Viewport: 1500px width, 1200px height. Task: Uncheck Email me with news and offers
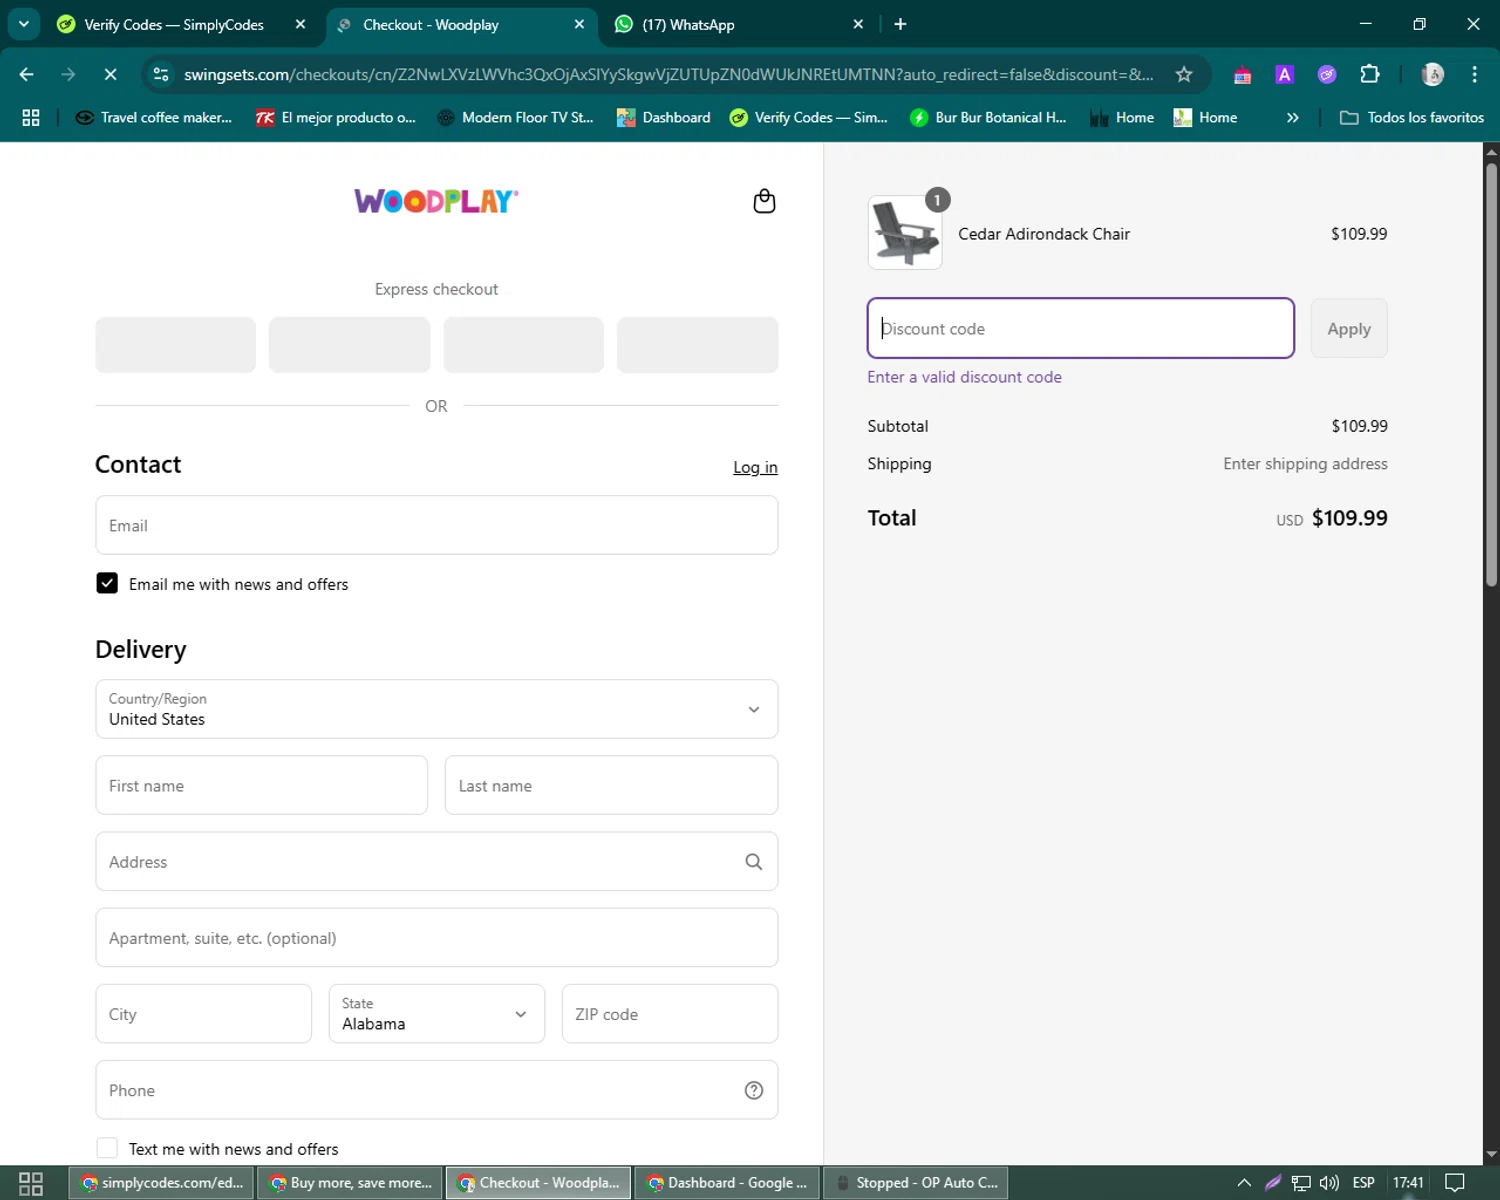107,583
